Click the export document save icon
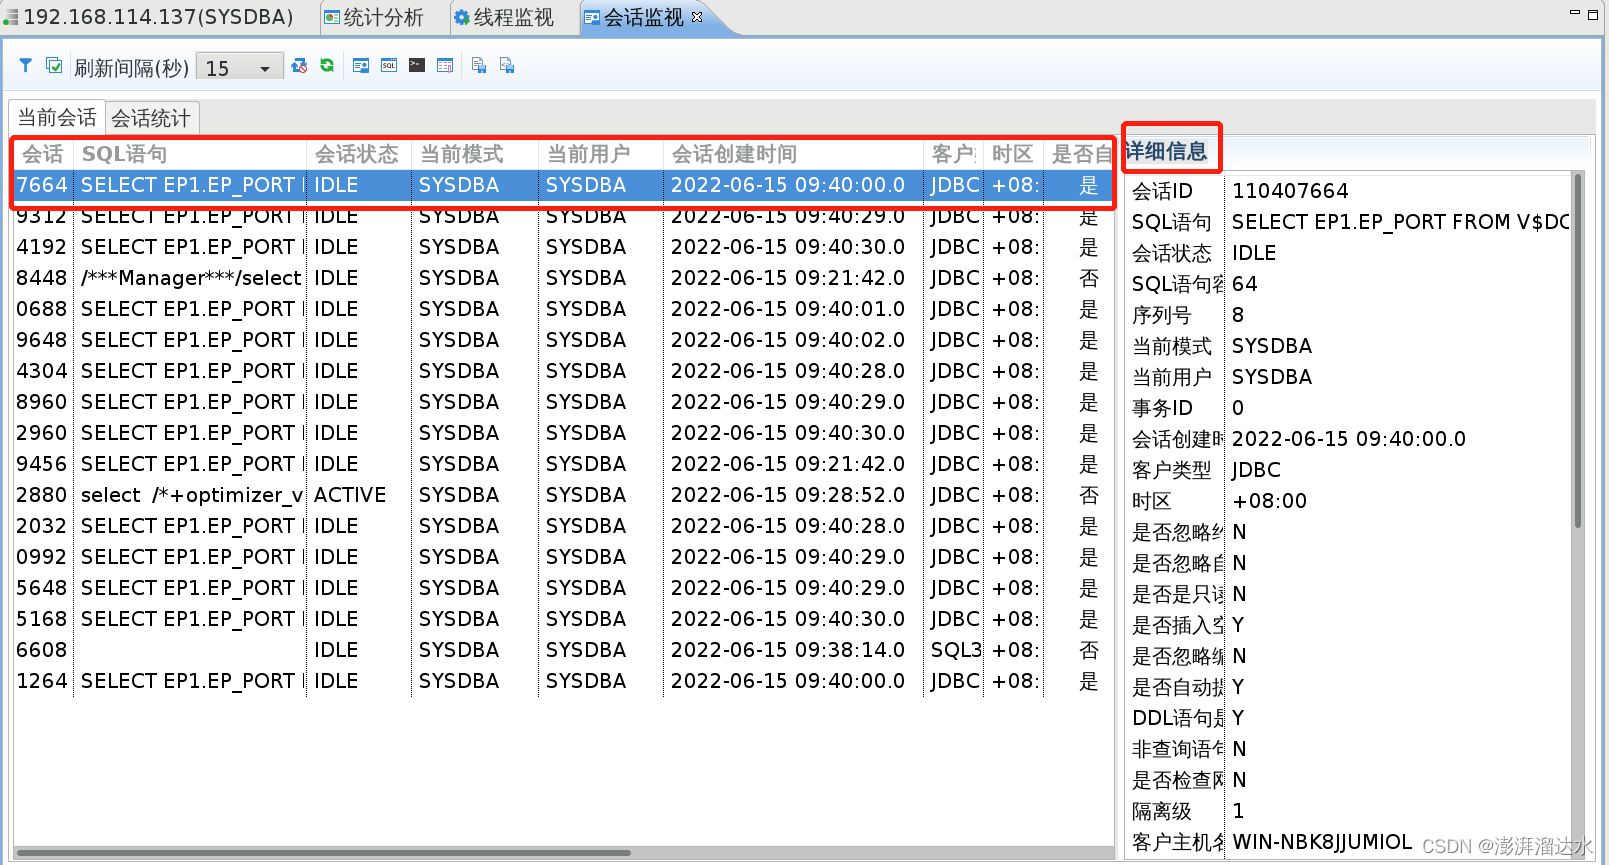The width and height of the screenshot is (1609, 865). click(479, 66)
